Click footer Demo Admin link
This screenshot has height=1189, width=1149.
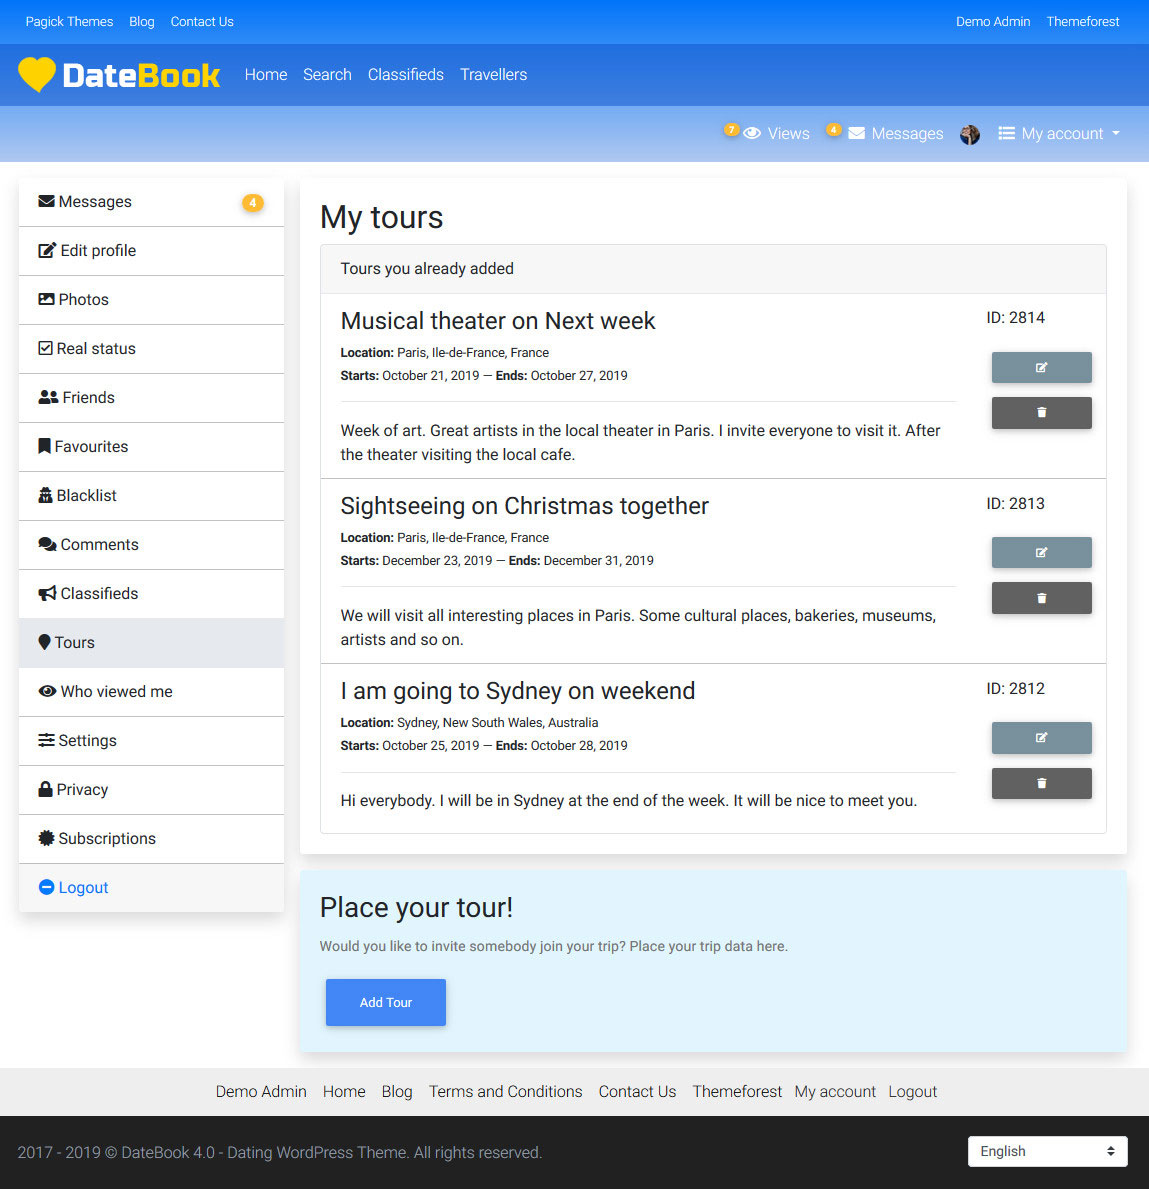[261, 1091]
